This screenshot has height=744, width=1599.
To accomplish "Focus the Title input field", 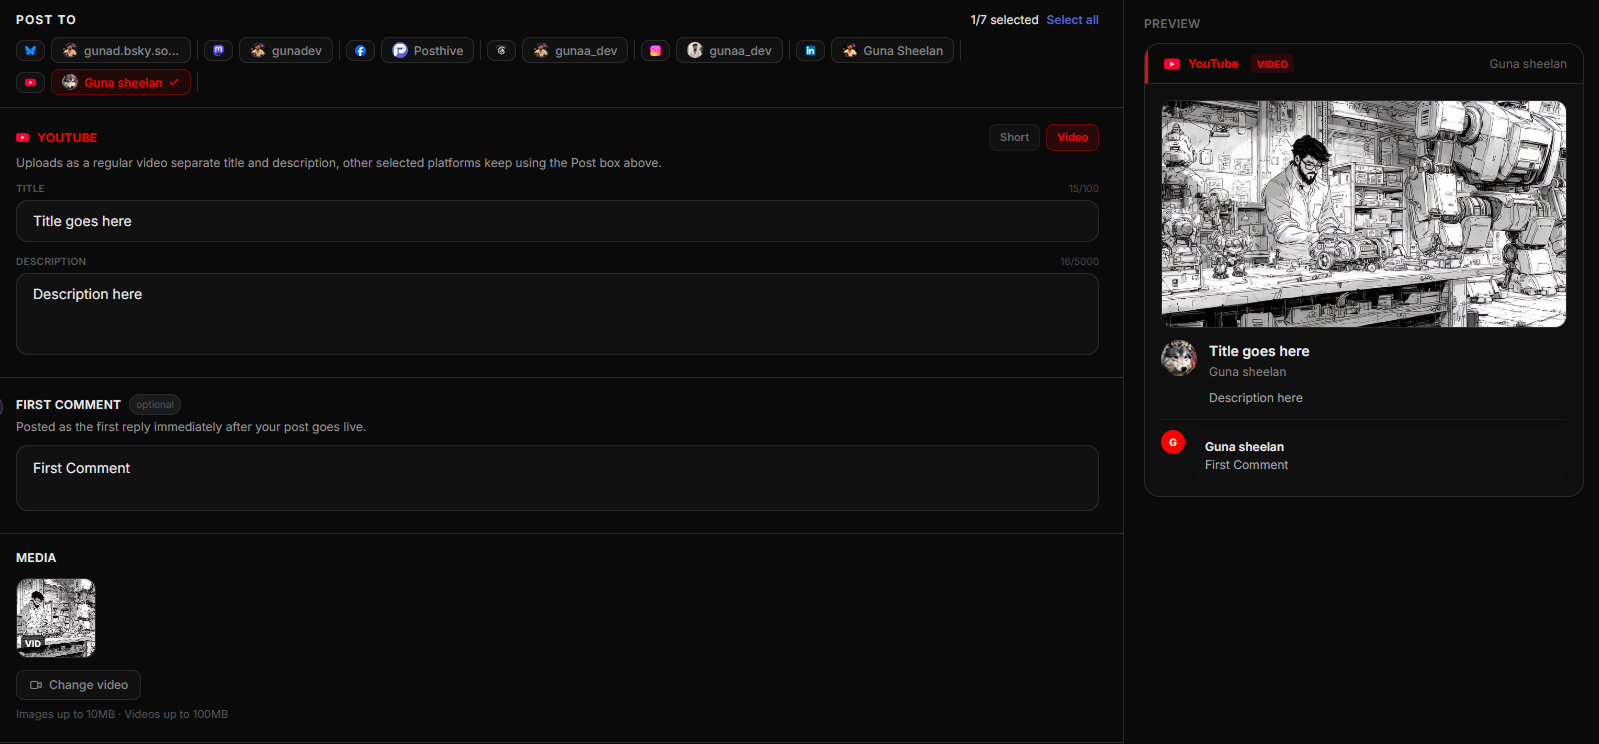I will (557, 221).
